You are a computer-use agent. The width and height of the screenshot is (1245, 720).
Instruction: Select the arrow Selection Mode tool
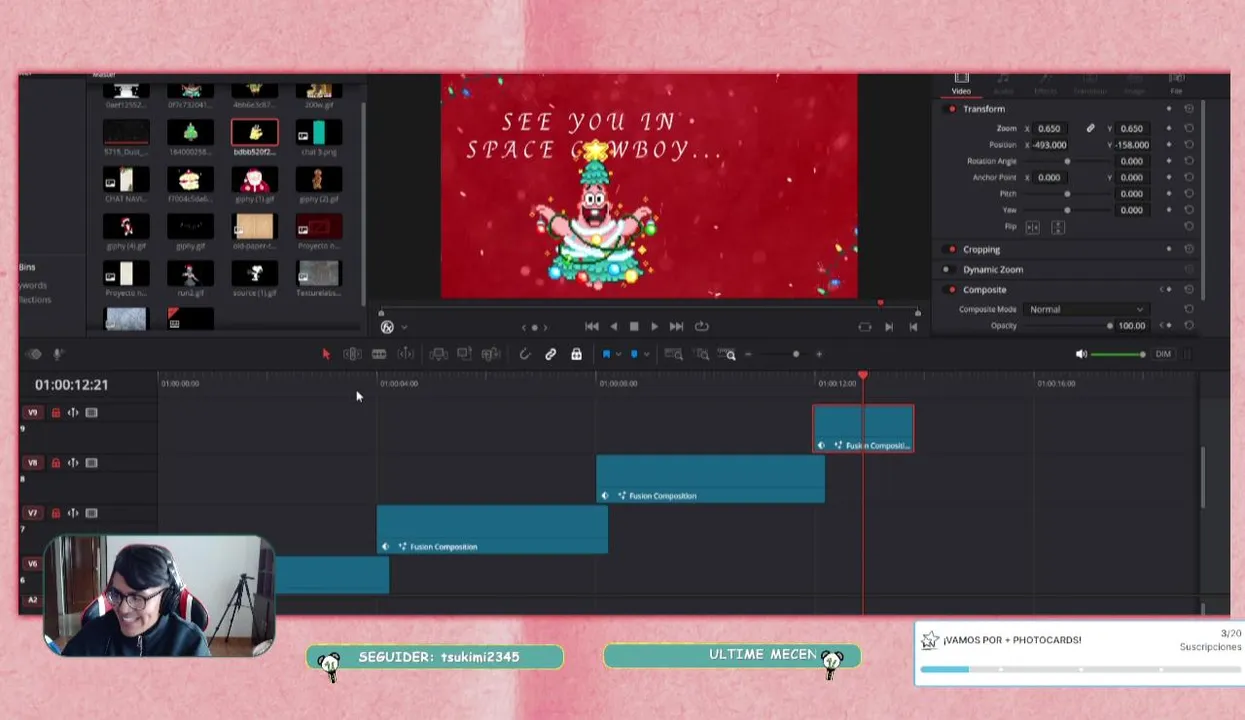click(325, 354)
